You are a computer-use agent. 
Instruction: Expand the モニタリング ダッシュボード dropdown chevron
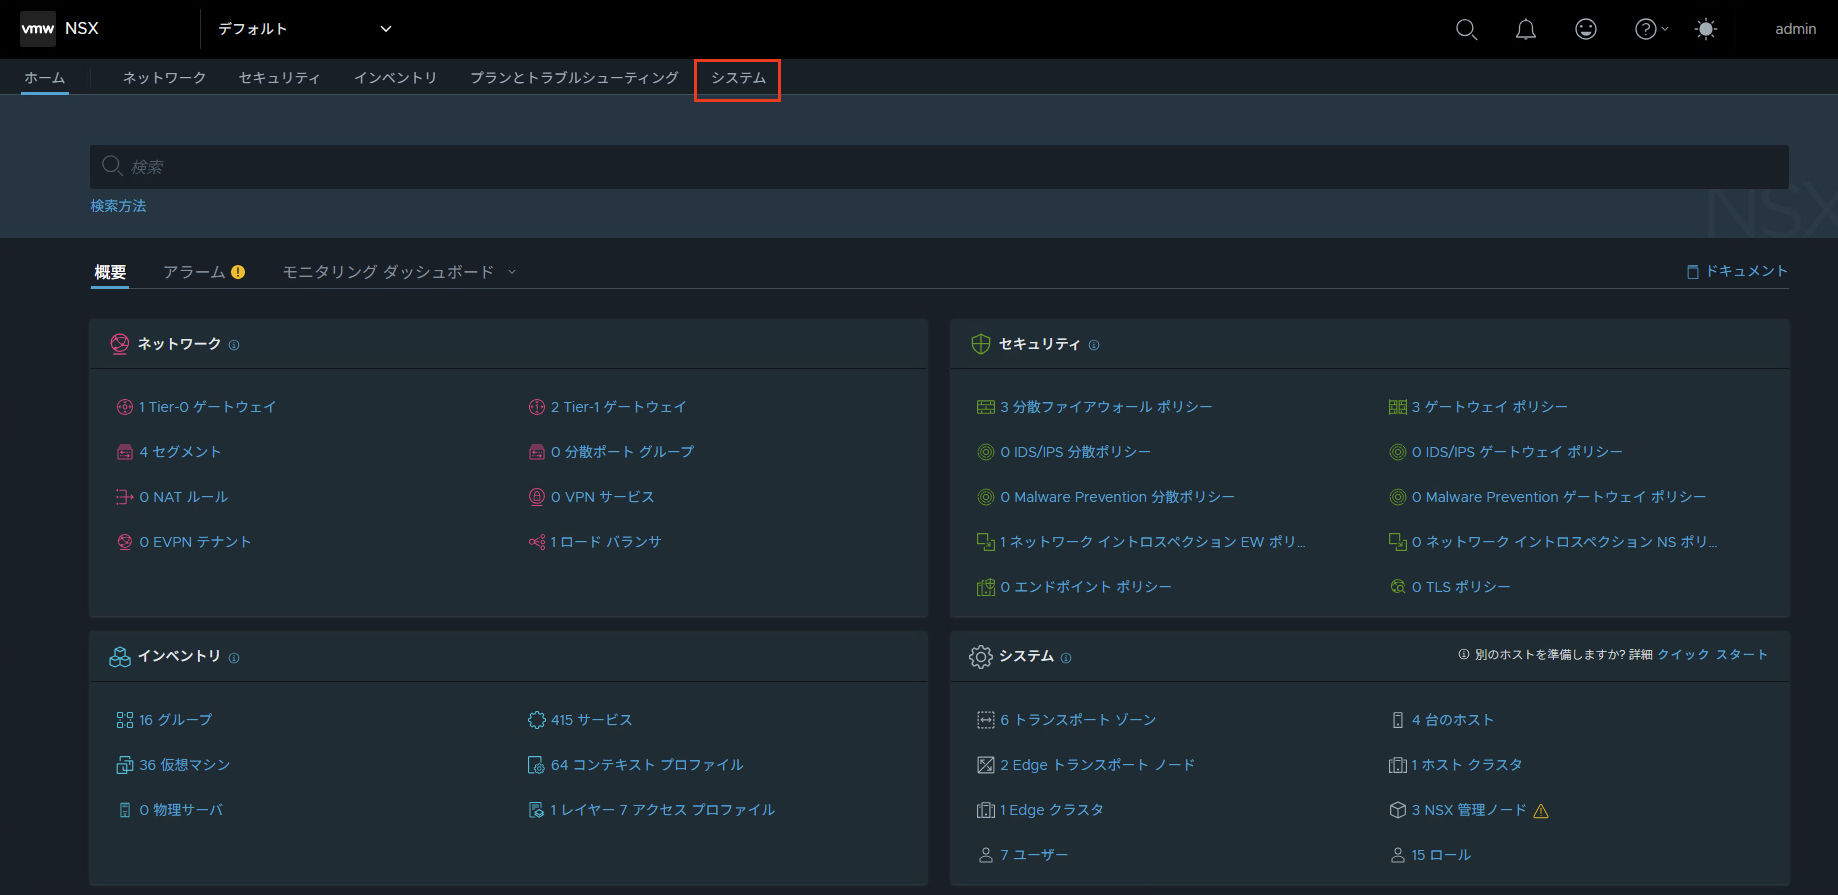click(512, 272)
